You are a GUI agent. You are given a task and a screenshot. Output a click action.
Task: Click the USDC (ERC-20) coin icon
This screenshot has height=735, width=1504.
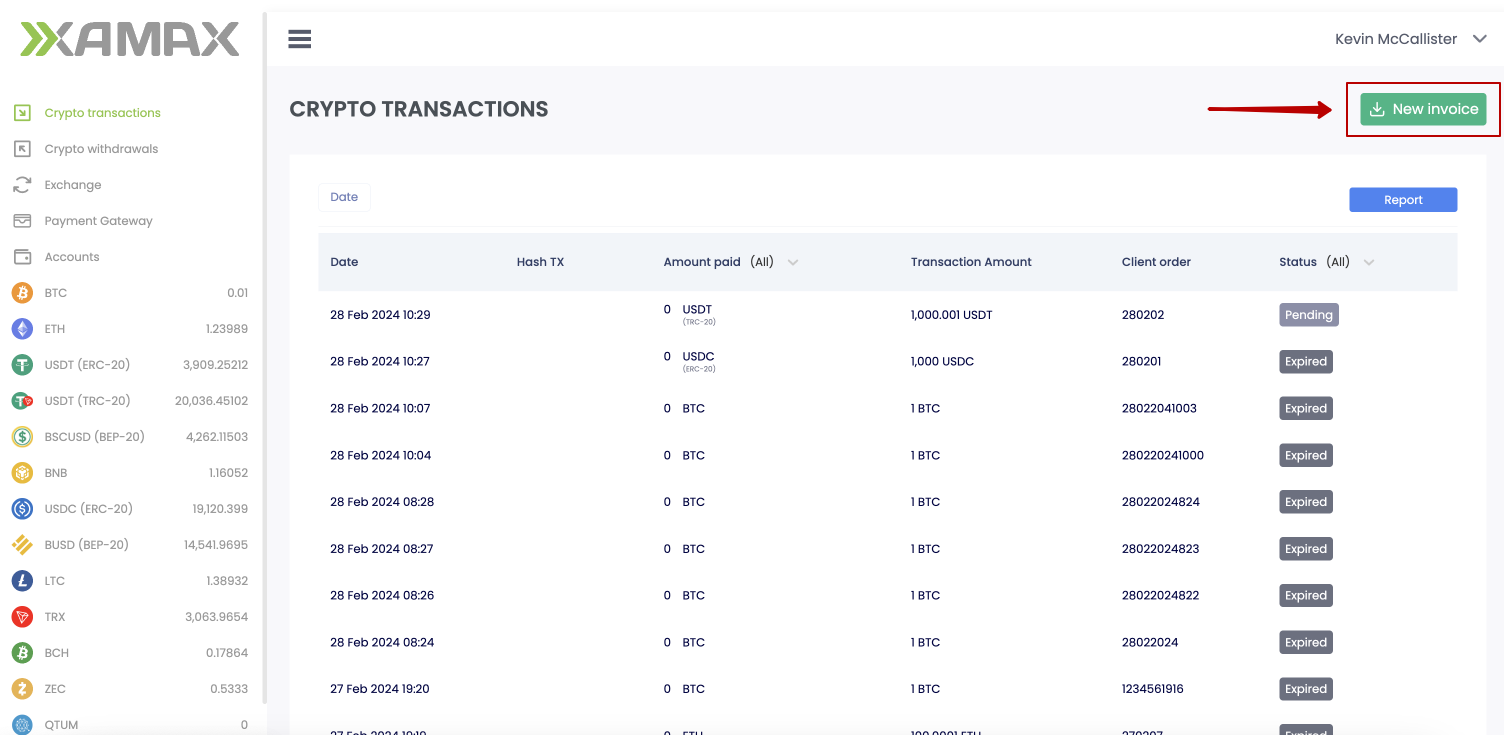[22, 509]
